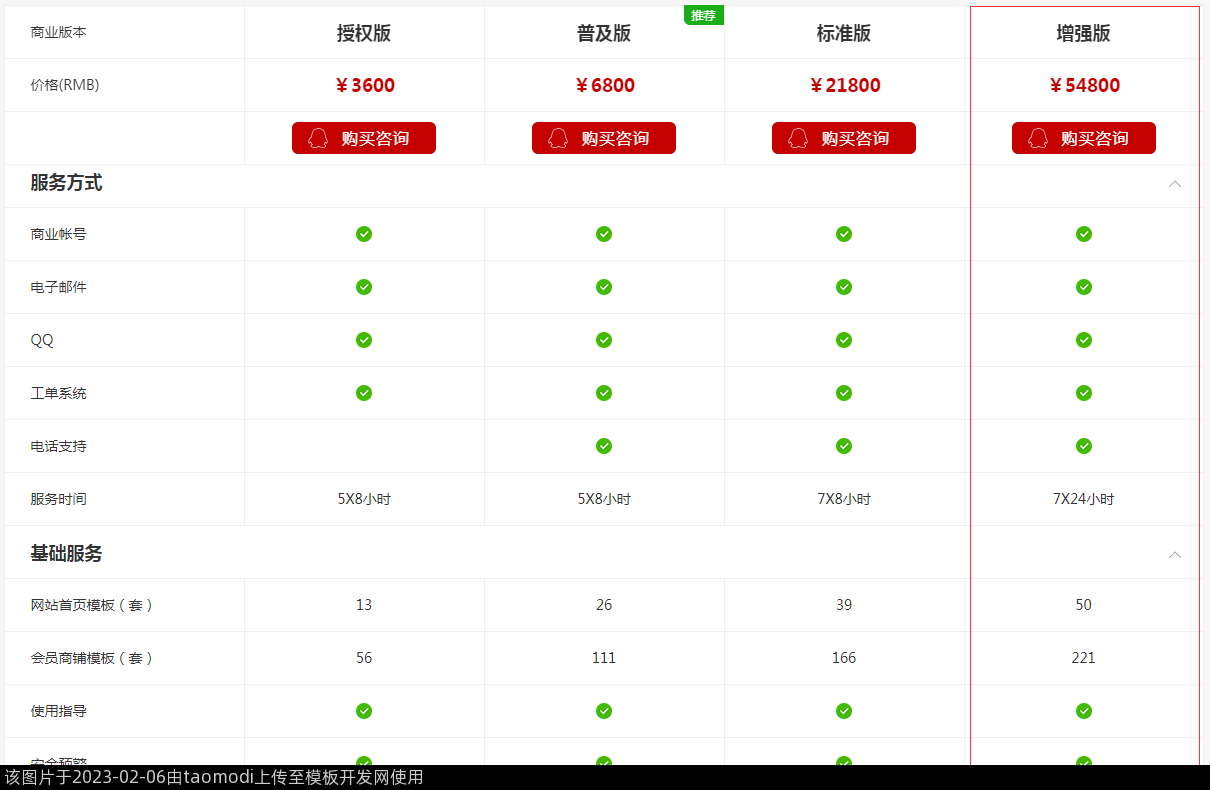Click 7X24小时 service time cell
The height and width of the screenshot is (790, 1210).
tap(1084, 499)
